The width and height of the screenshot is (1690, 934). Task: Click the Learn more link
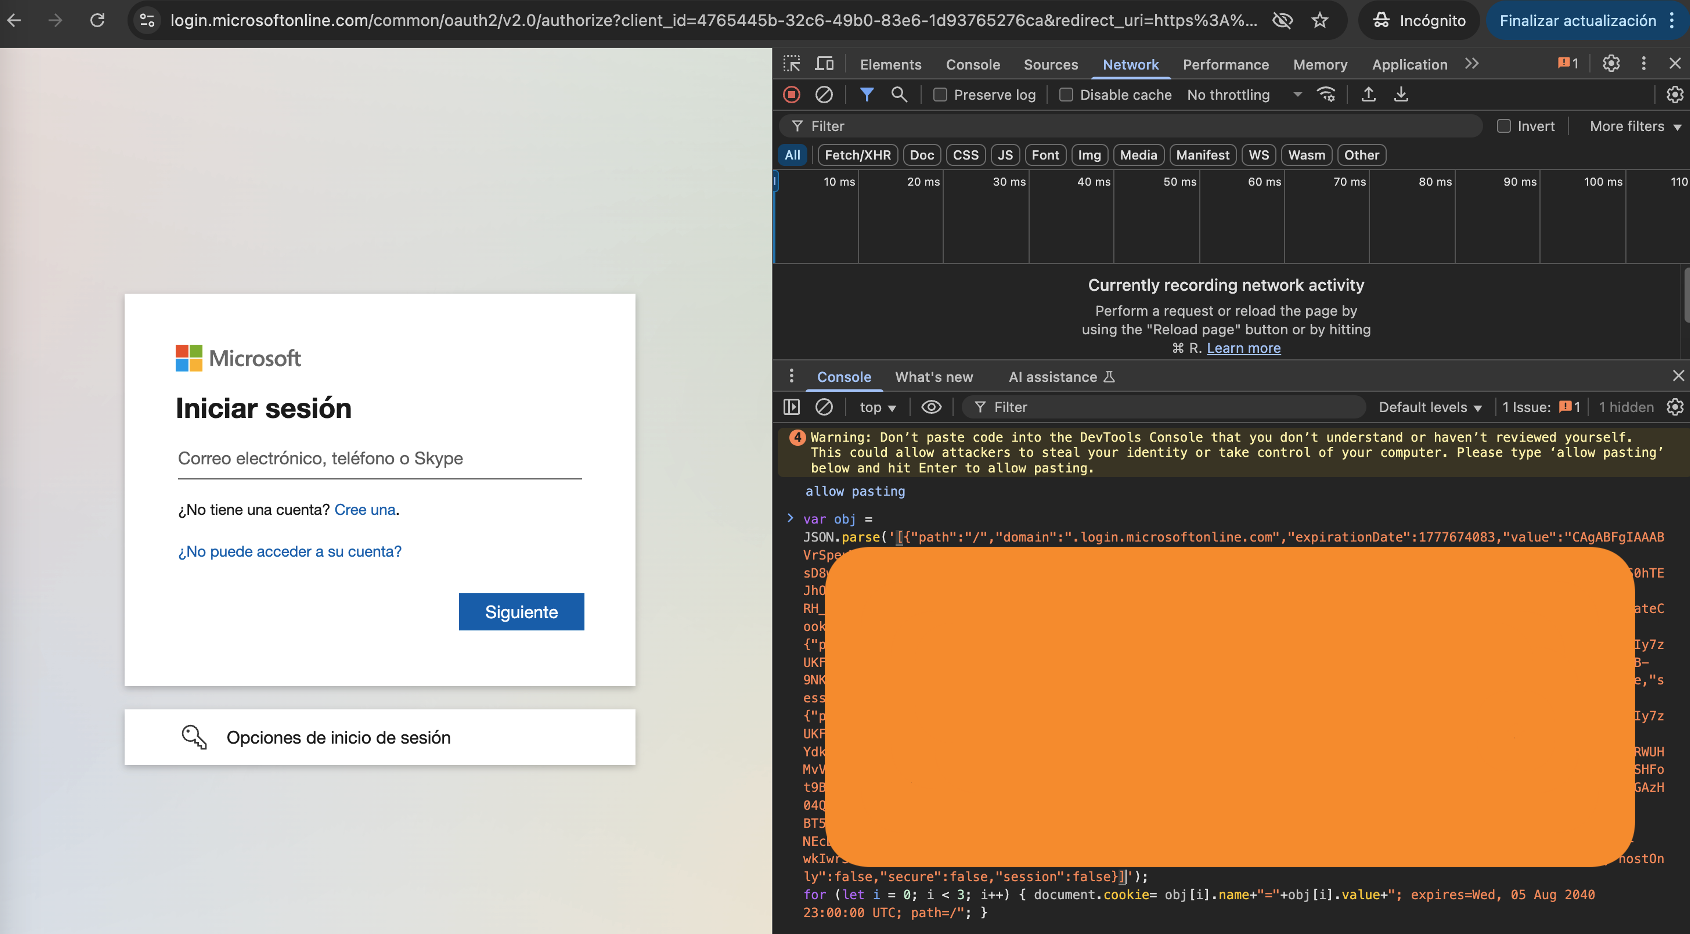pyautogui.click(x=1244, y=348)
